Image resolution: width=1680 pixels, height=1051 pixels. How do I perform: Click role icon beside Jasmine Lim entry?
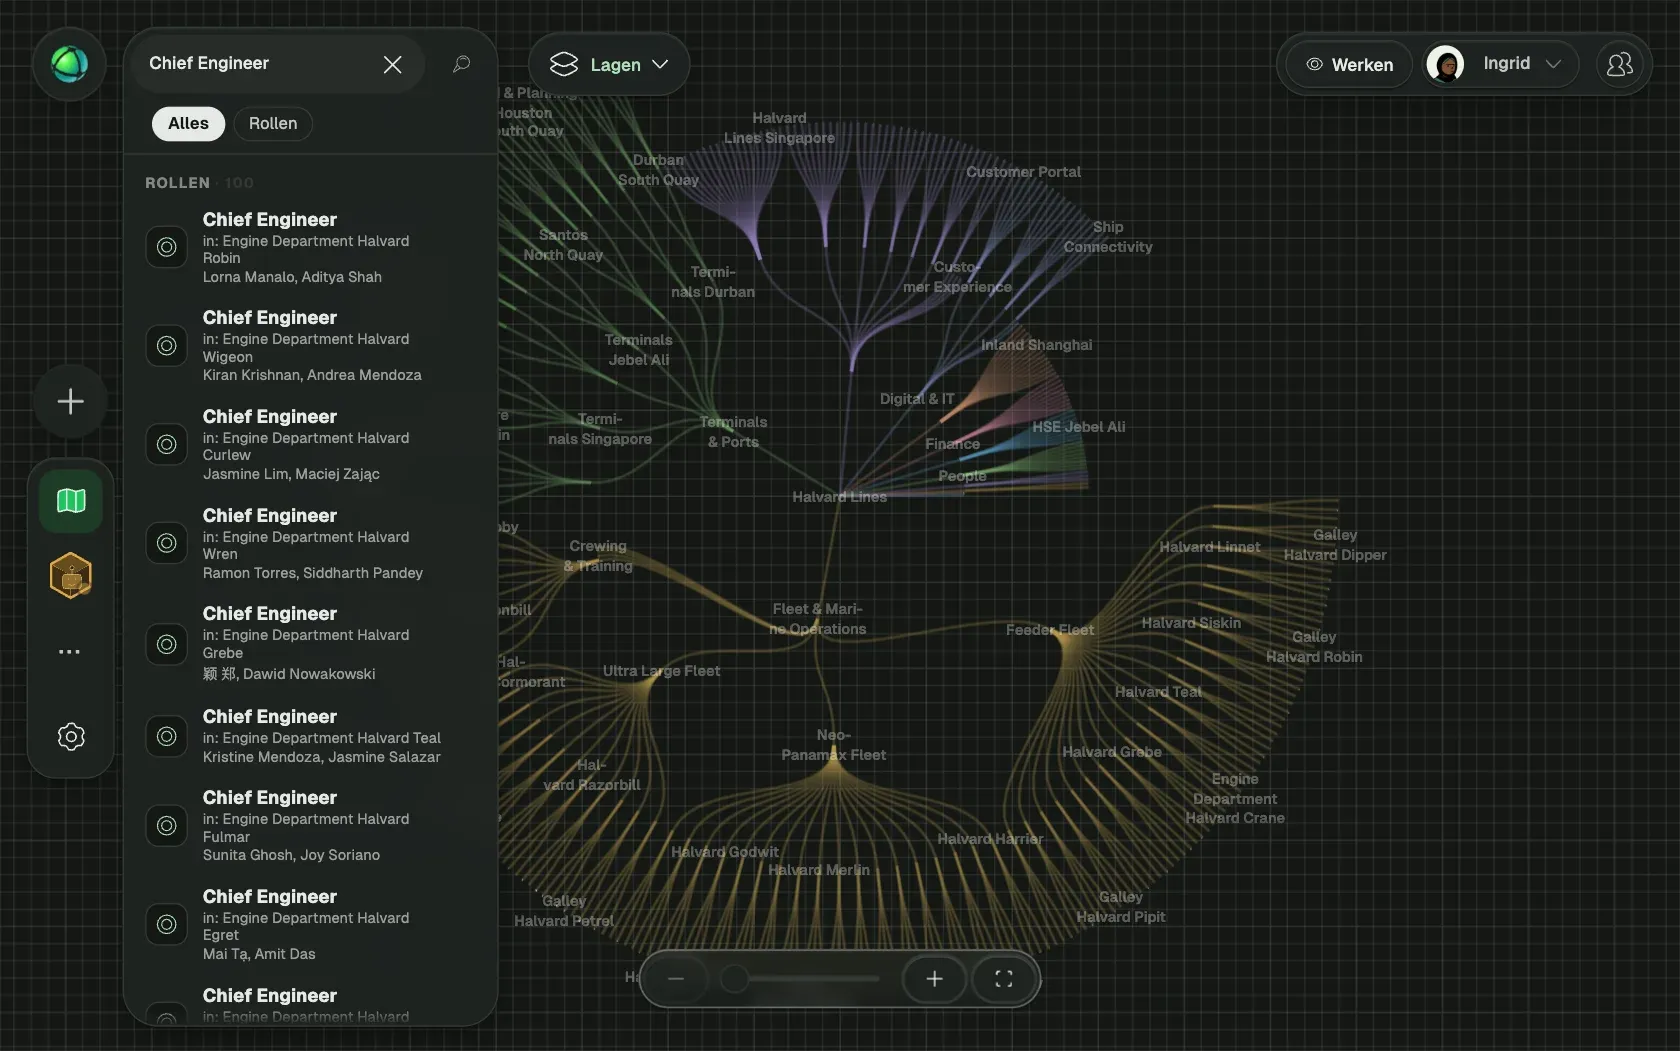[167, 444]
